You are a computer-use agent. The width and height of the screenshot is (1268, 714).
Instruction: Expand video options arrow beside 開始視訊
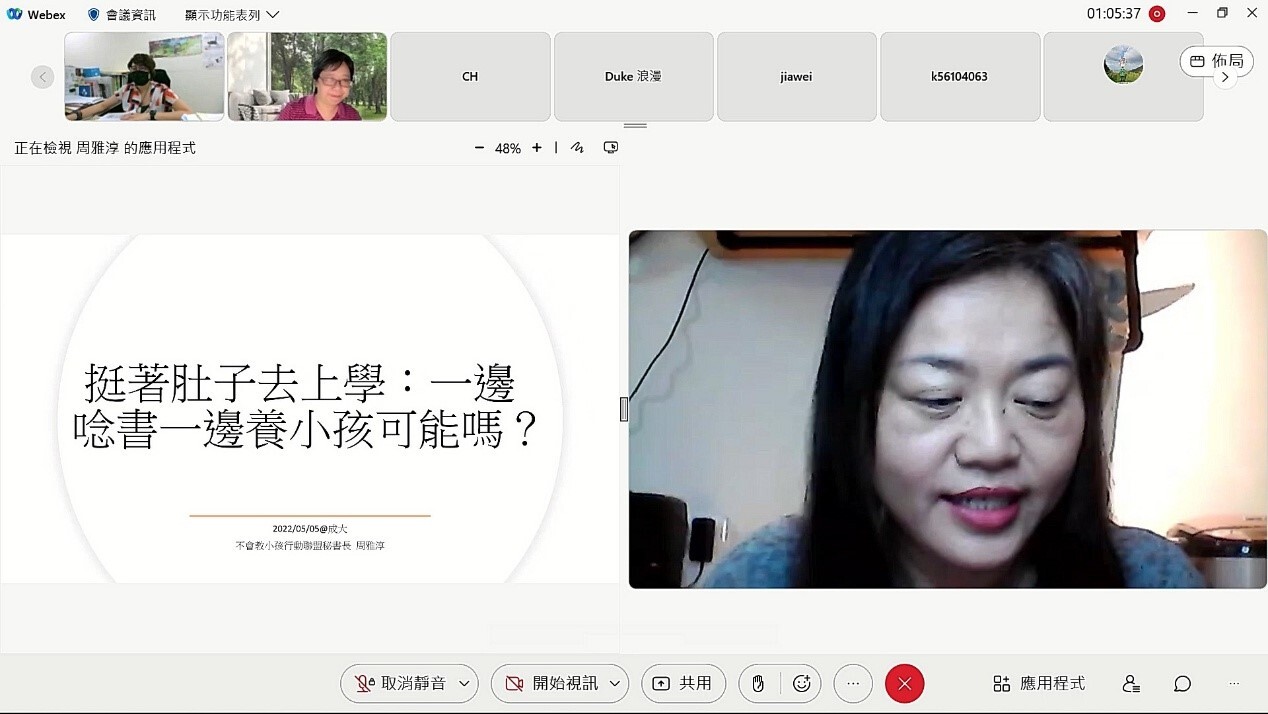click(x=615, y=684)
